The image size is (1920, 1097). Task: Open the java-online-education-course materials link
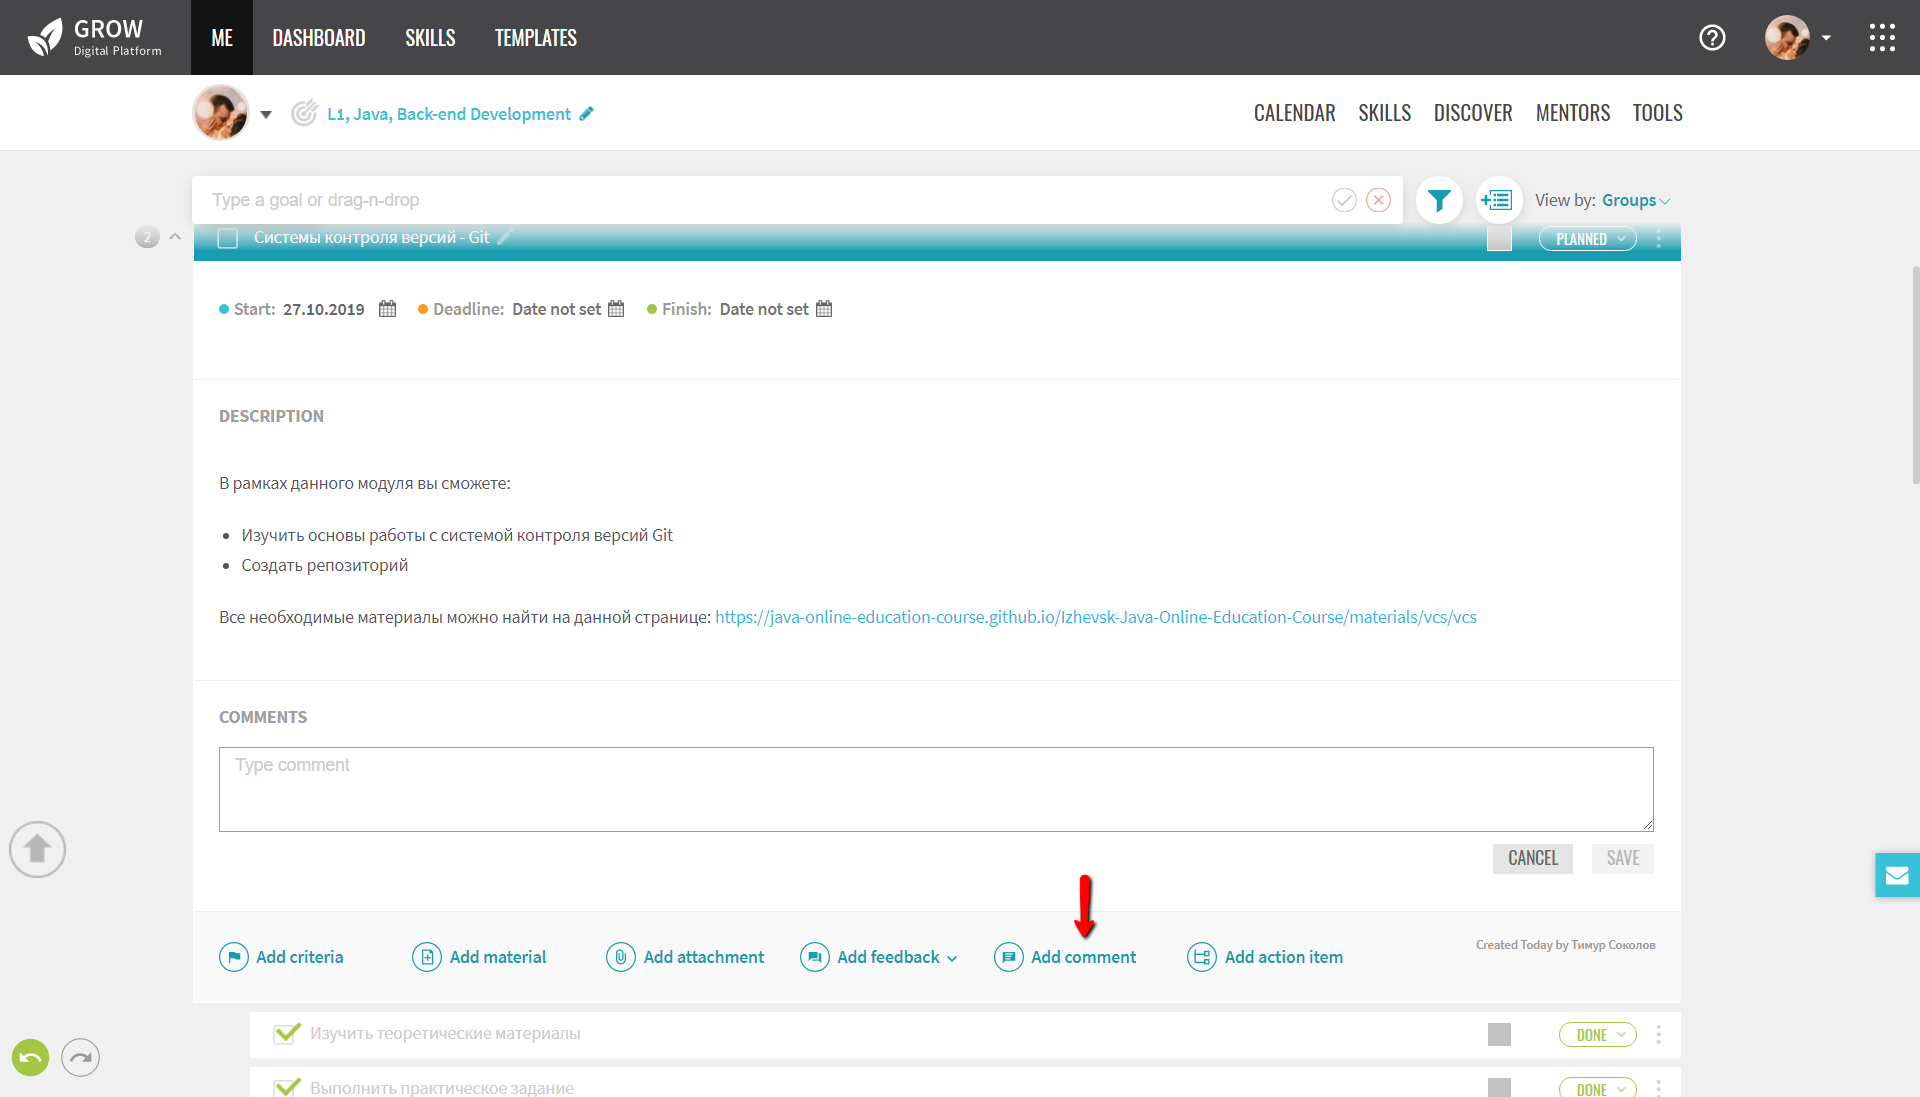tap(1095, 617)
